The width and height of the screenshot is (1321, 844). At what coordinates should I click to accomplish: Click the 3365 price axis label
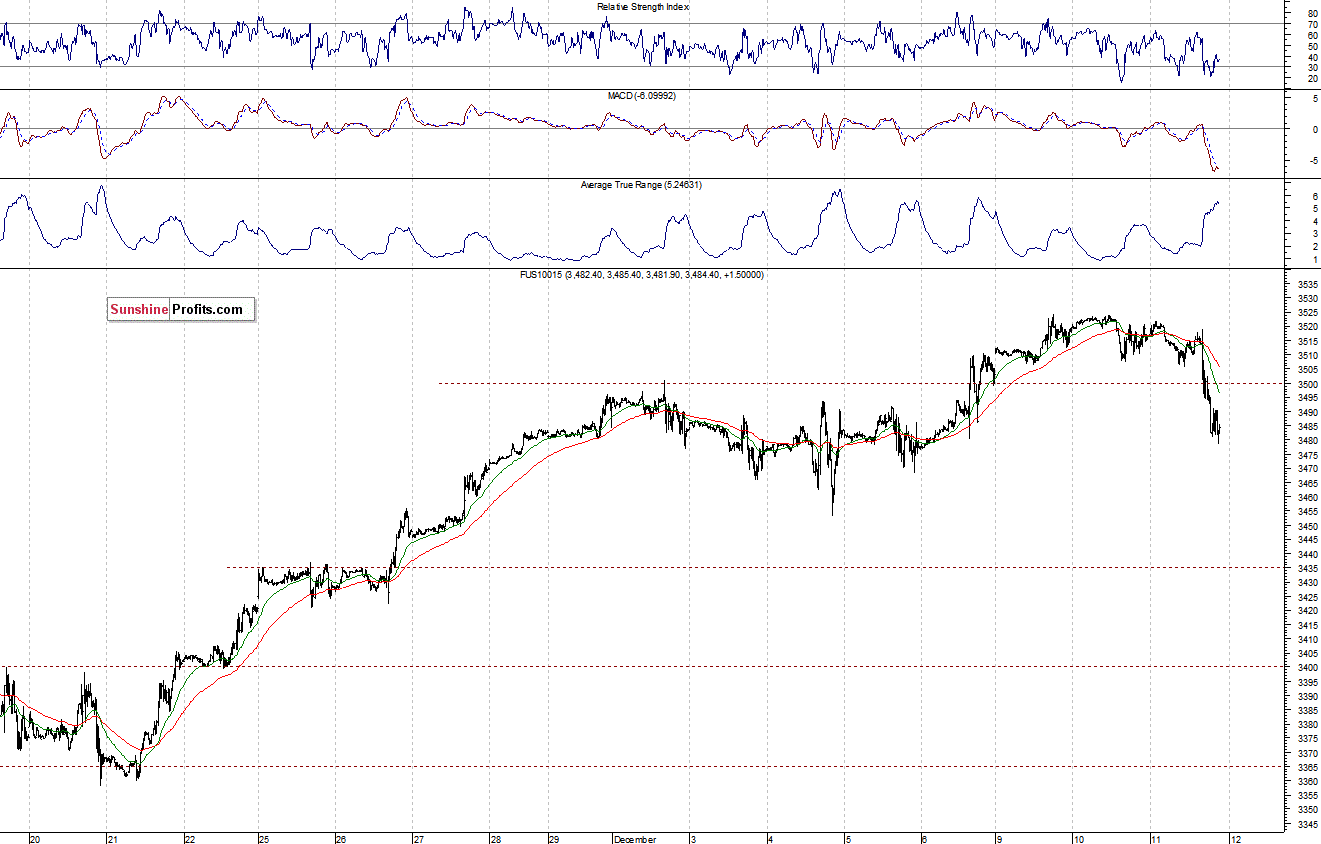tap(1306, 767)
